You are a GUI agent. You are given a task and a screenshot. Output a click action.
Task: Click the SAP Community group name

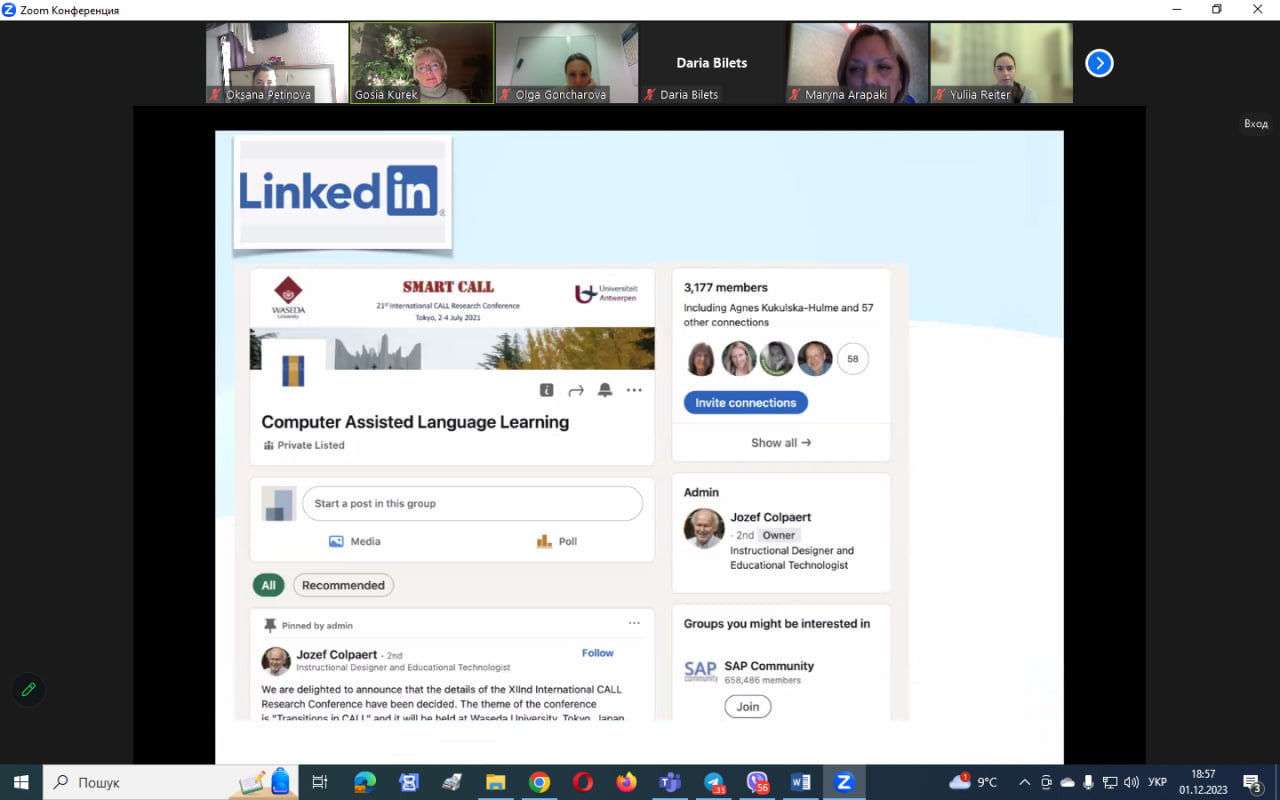coord(769,666)
